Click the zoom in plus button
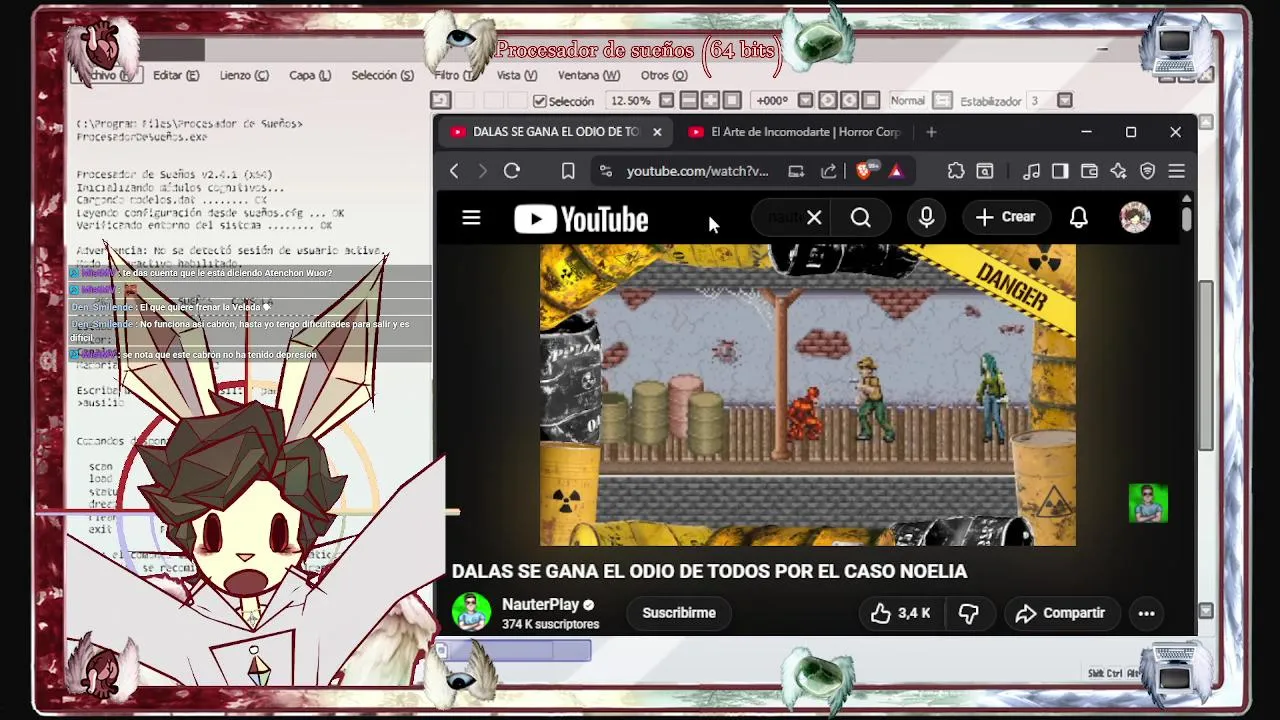 tap(710, 101)
